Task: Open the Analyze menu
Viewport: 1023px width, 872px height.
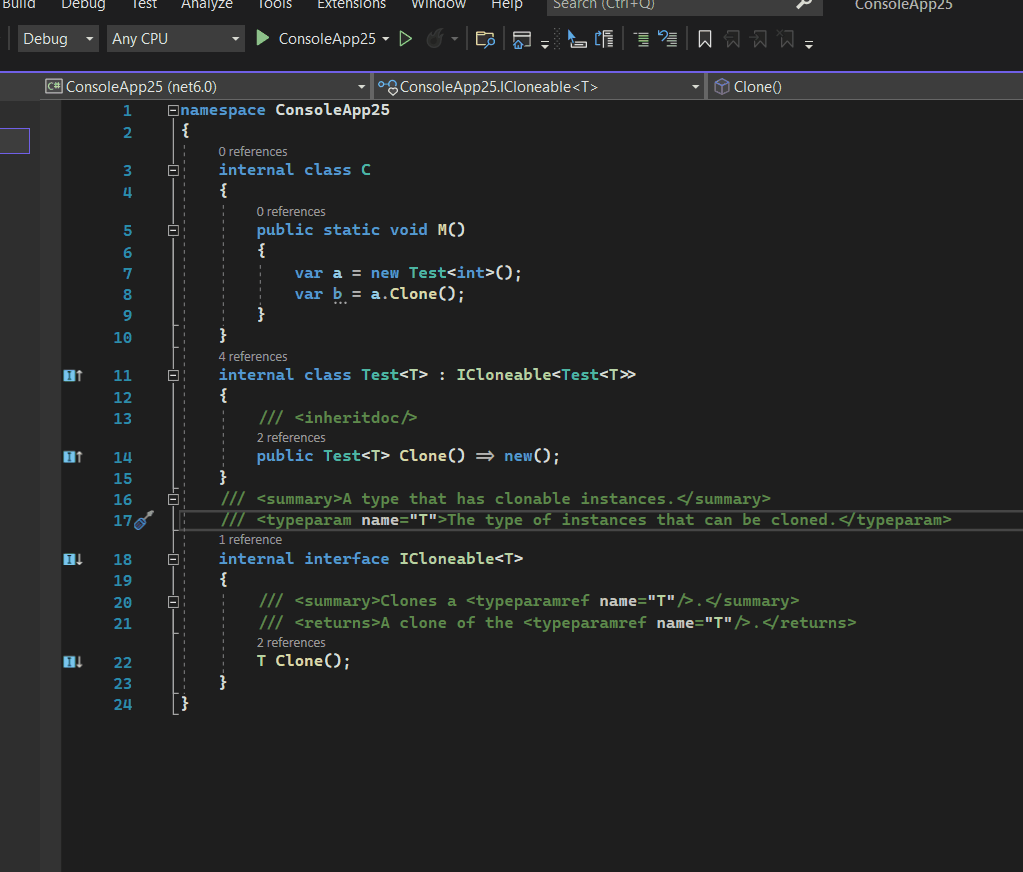Action: (207, 4)
